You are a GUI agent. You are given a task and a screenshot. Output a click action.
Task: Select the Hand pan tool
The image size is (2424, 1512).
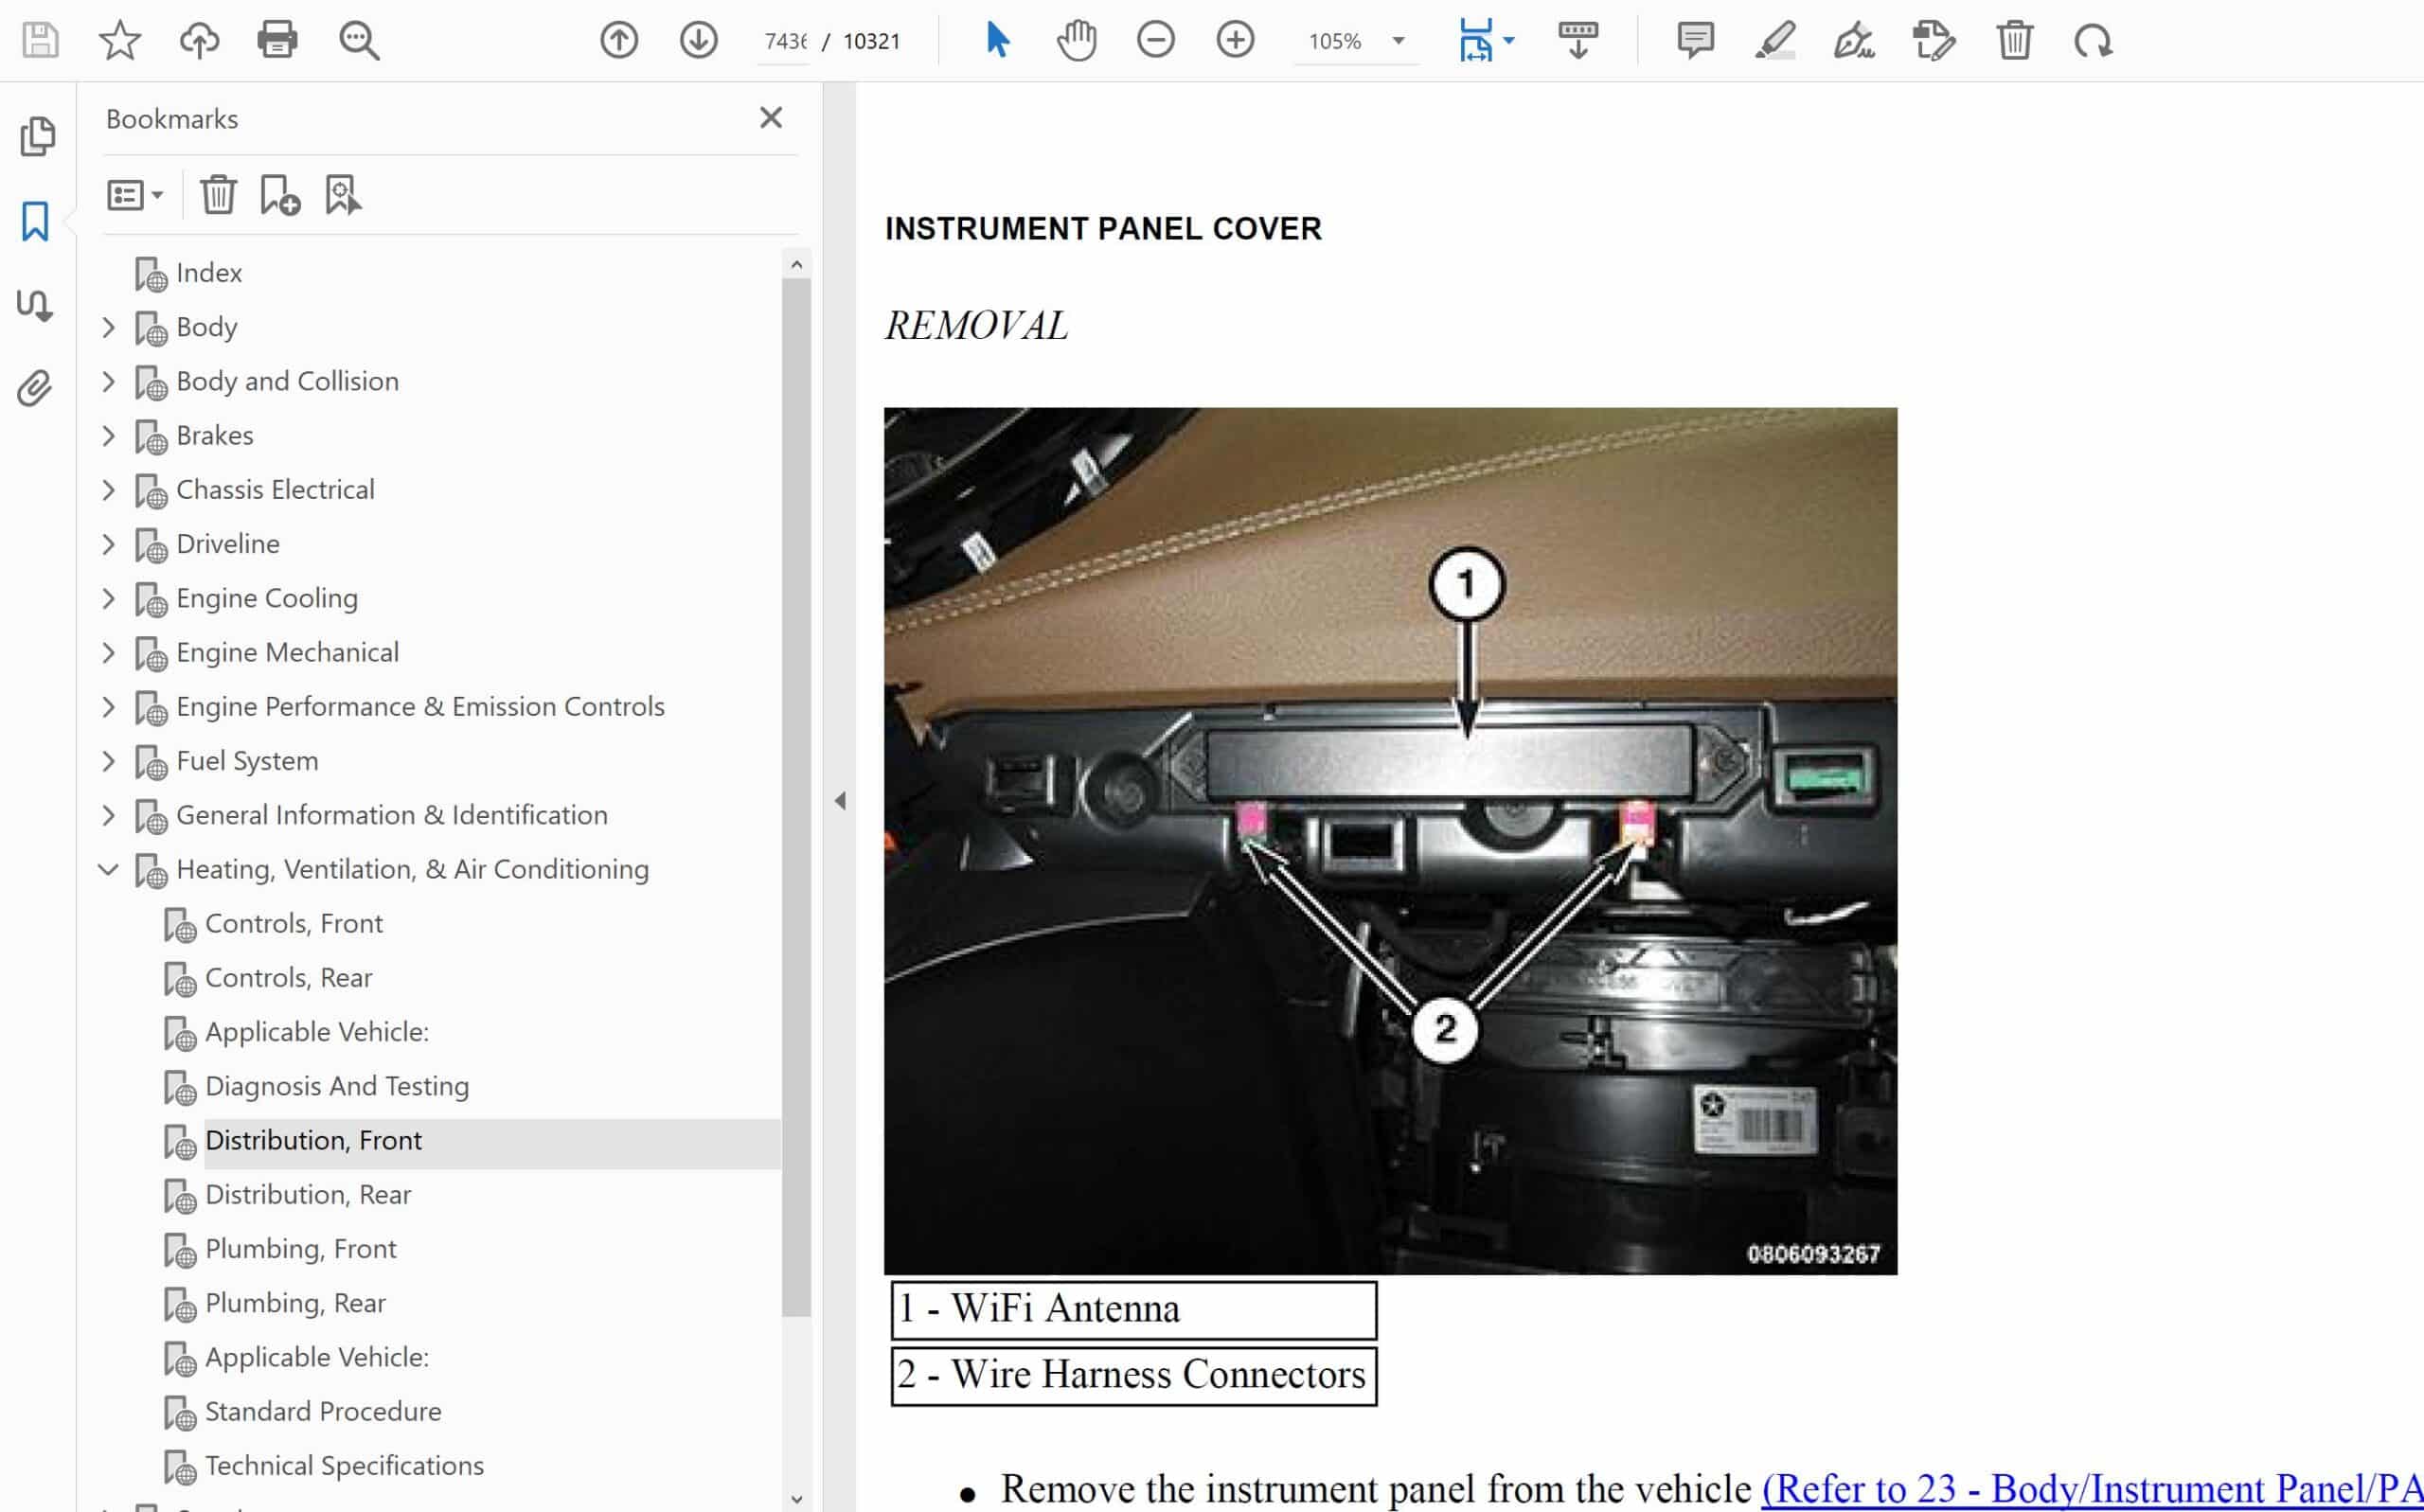coord(1076,41)
